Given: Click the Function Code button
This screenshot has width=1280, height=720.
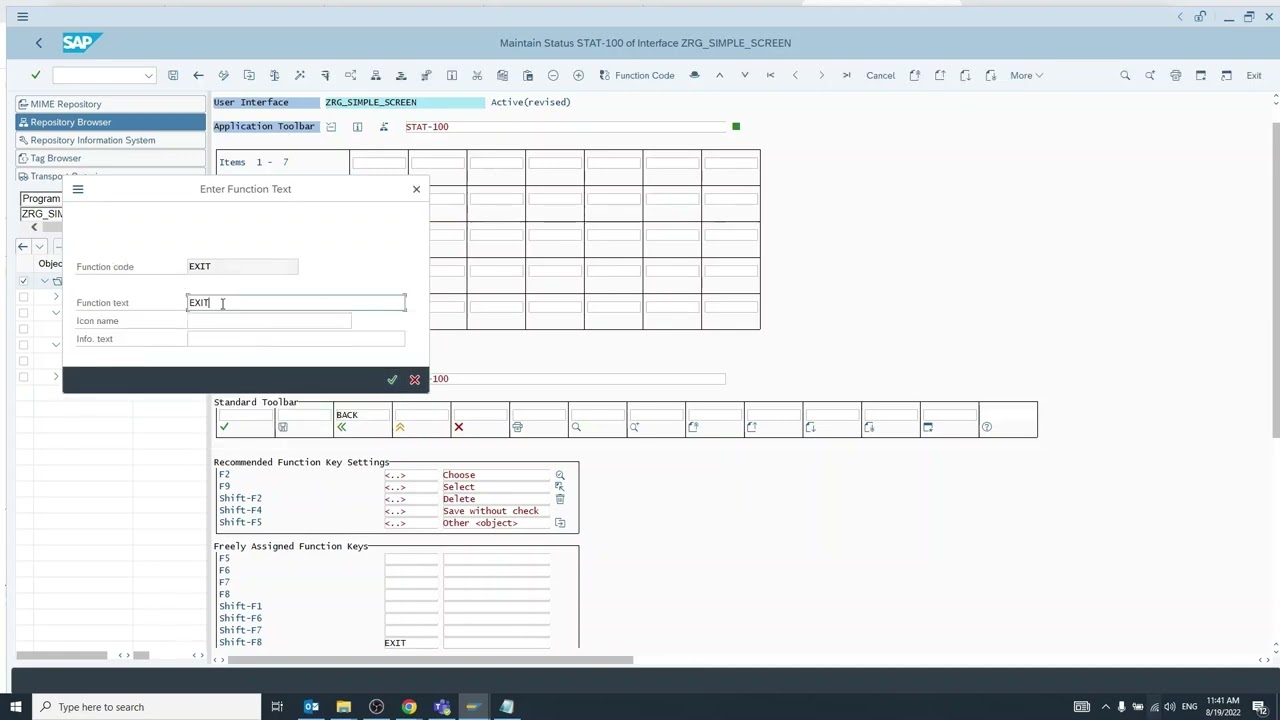Looking at the screenshot, I should pyautogui.click(x=637, y=76).
